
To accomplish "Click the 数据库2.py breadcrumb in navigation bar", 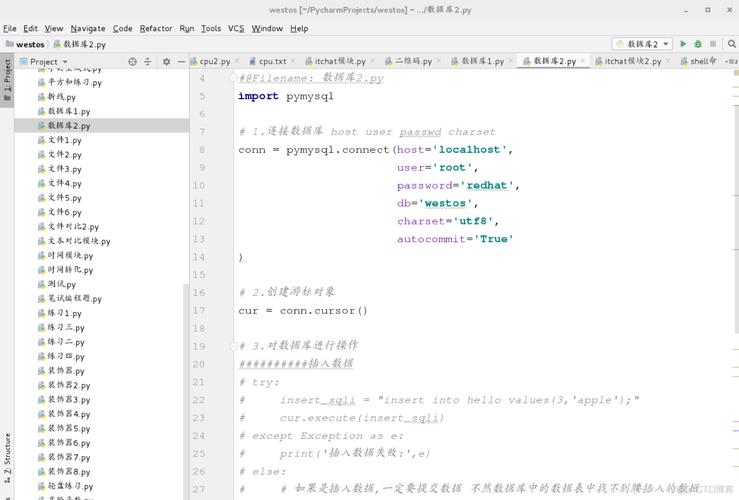I will pos(80,44).
